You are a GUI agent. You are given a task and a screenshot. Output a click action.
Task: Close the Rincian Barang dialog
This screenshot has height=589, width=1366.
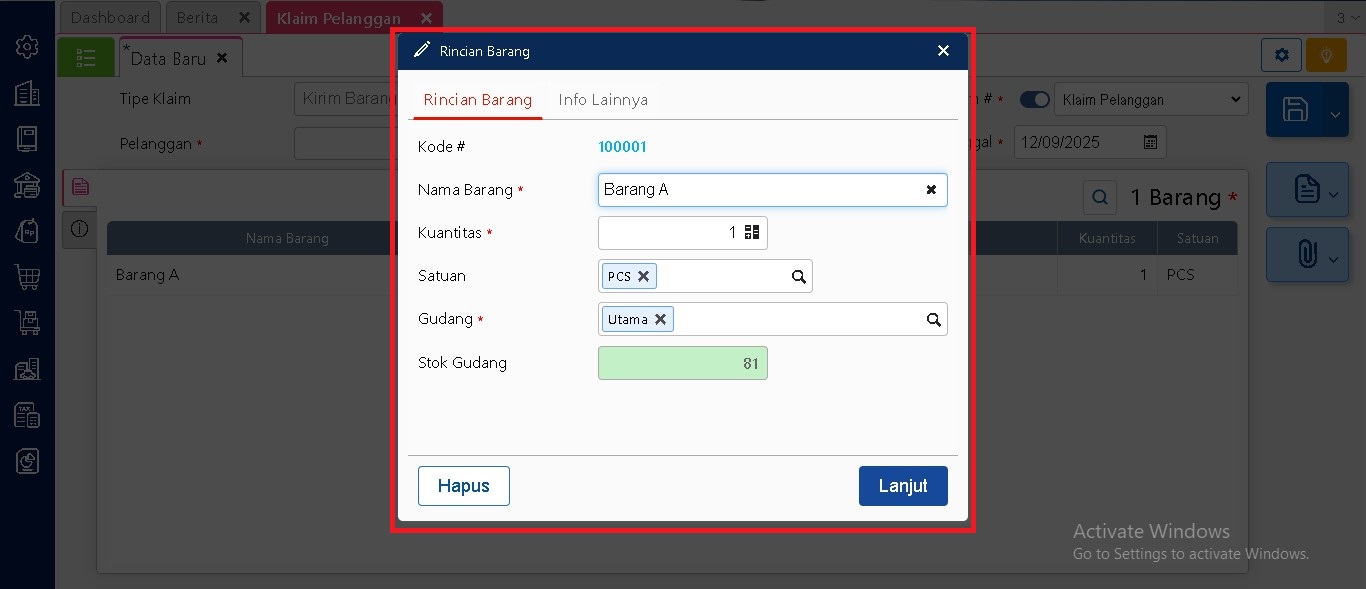click(943, 51)
